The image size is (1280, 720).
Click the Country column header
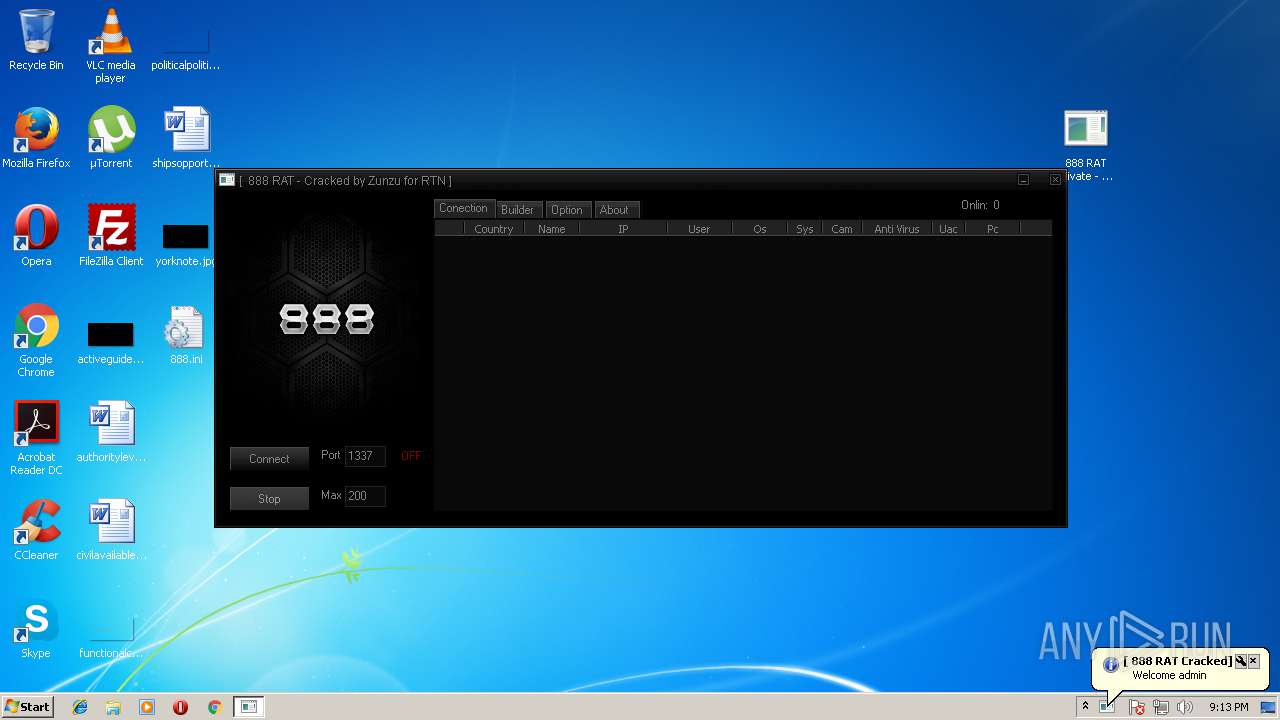pyautogui.click(x=494, y=229)
